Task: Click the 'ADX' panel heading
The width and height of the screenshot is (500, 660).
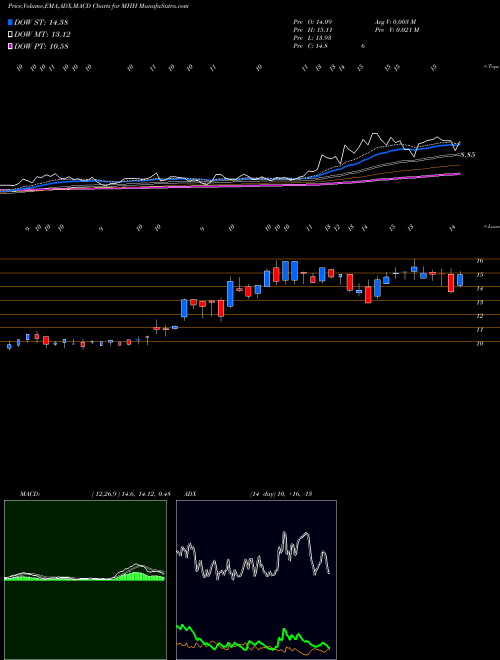Action: (x=190, y=494)
